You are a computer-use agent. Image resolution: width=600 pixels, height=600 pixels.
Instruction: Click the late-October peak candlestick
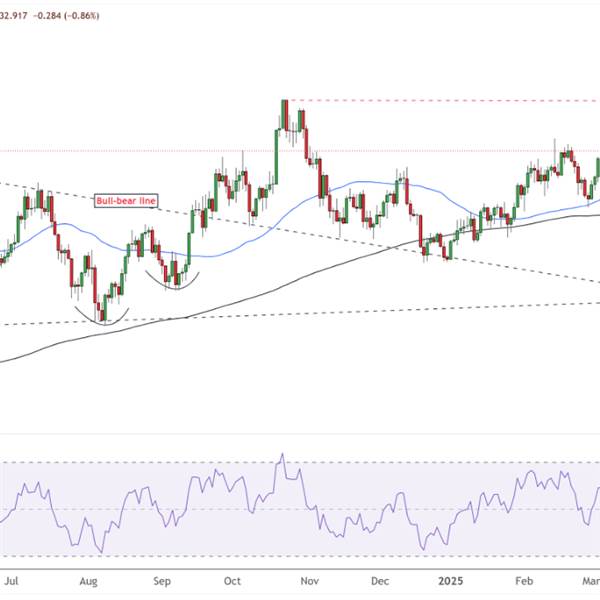[x=284, y=115]
